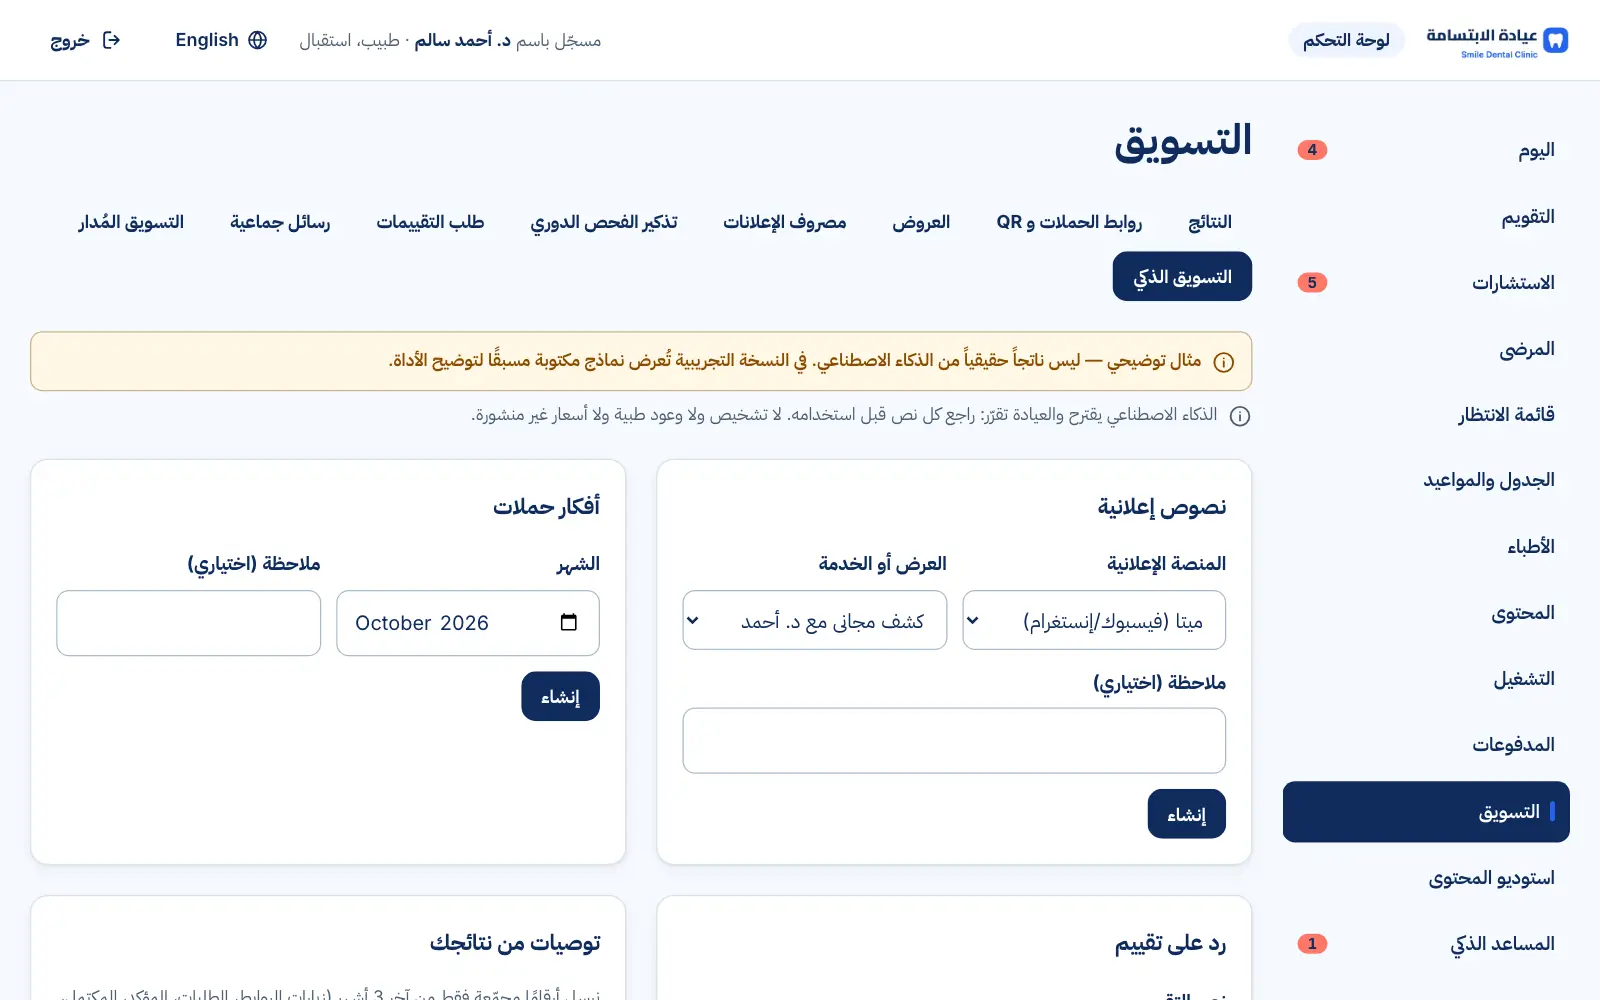This screenshot has height=1000, width=1600.
Task: Switch to the طلب التقييمات tab
Action: [x=430, y=222]
